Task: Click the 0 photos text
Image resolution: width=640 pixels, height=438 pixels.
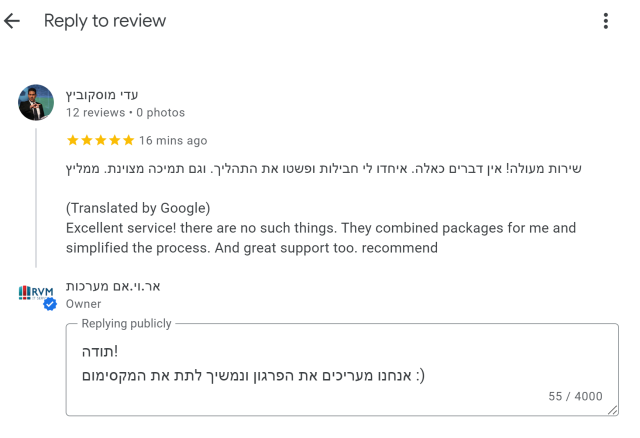Action: [160, 113]
